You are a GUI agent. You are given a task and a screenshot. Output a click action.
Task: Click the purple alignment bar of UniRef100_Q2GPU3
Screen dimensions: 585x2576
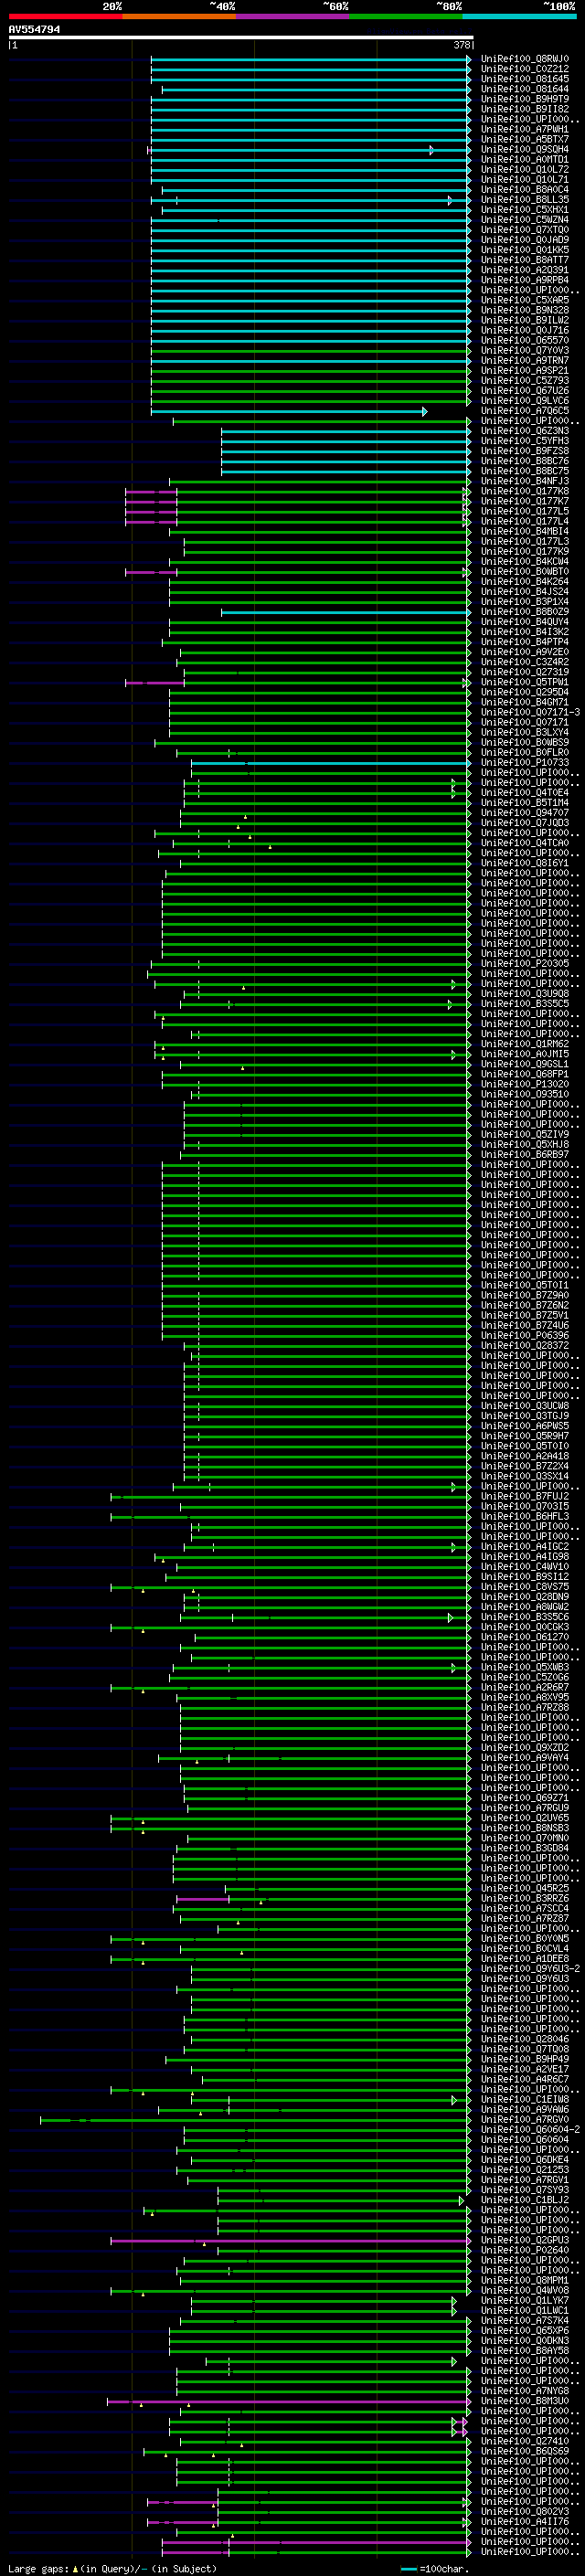(290, 2240)
